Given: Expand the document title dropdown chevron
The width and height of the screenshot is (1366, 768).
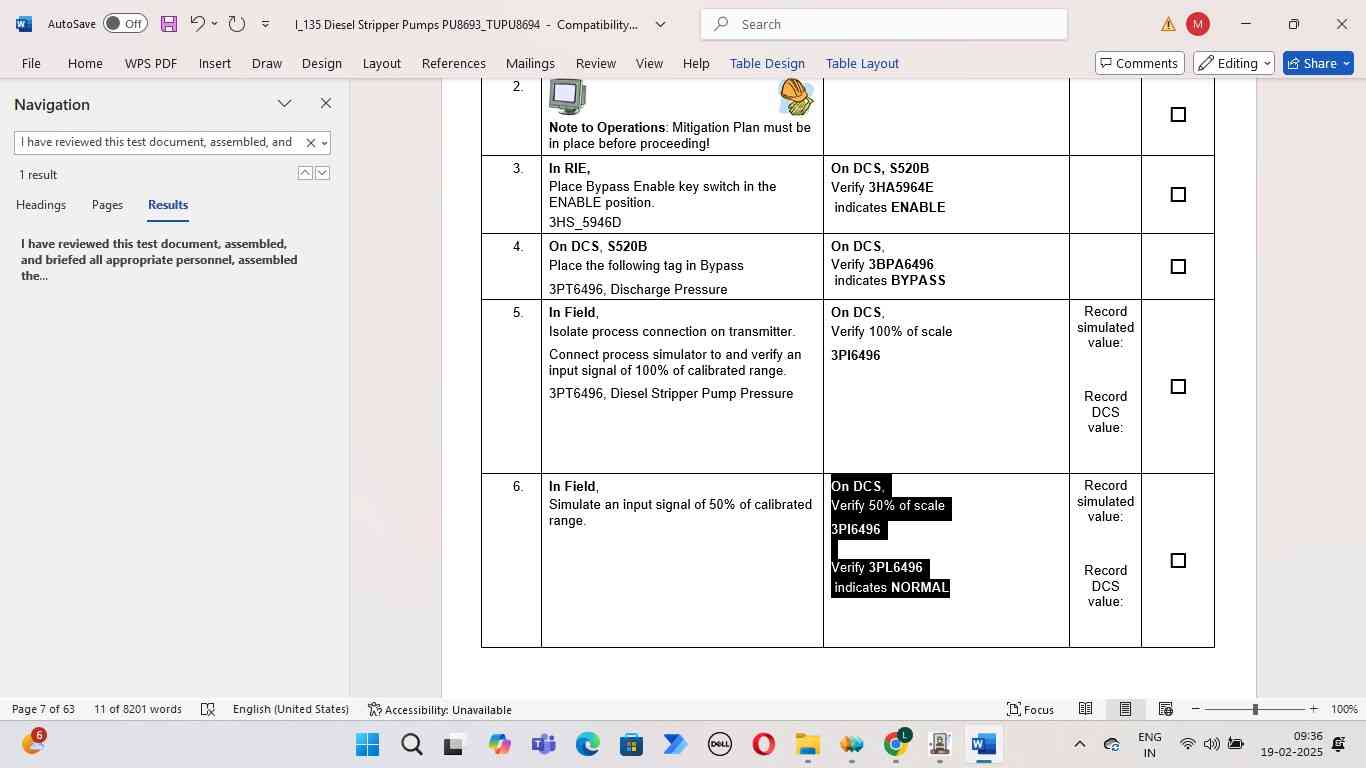Looking at the screenshot, I should pyautogui.click(x=660, y=24).
